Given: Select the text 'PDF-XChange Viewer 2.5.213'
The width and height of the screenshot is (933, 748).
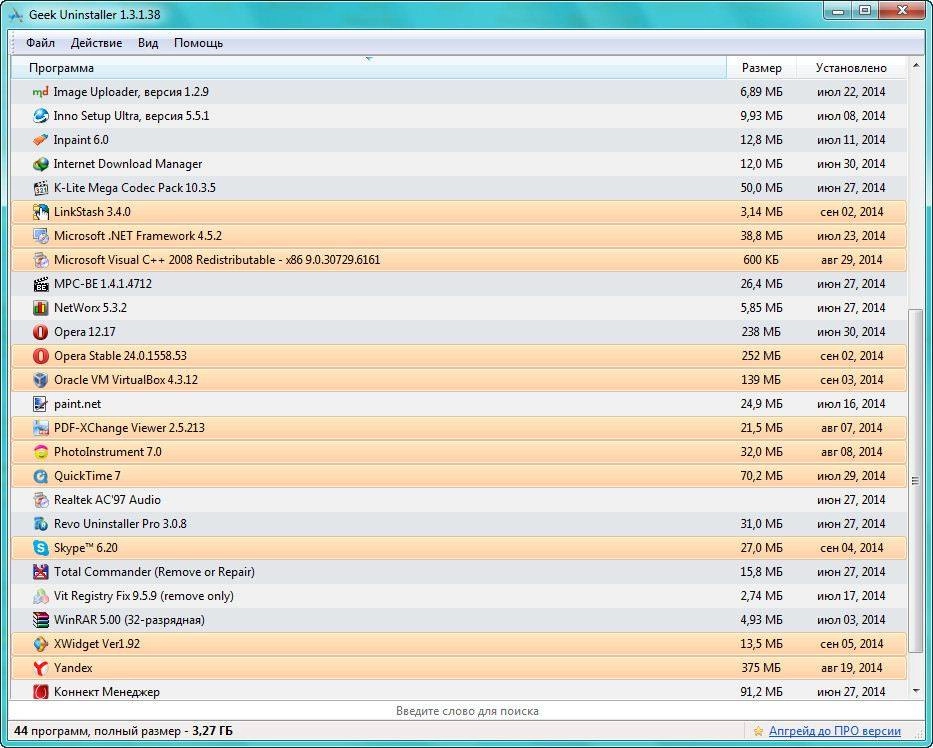Looking at the screenshot, I should tap(129, 428).
